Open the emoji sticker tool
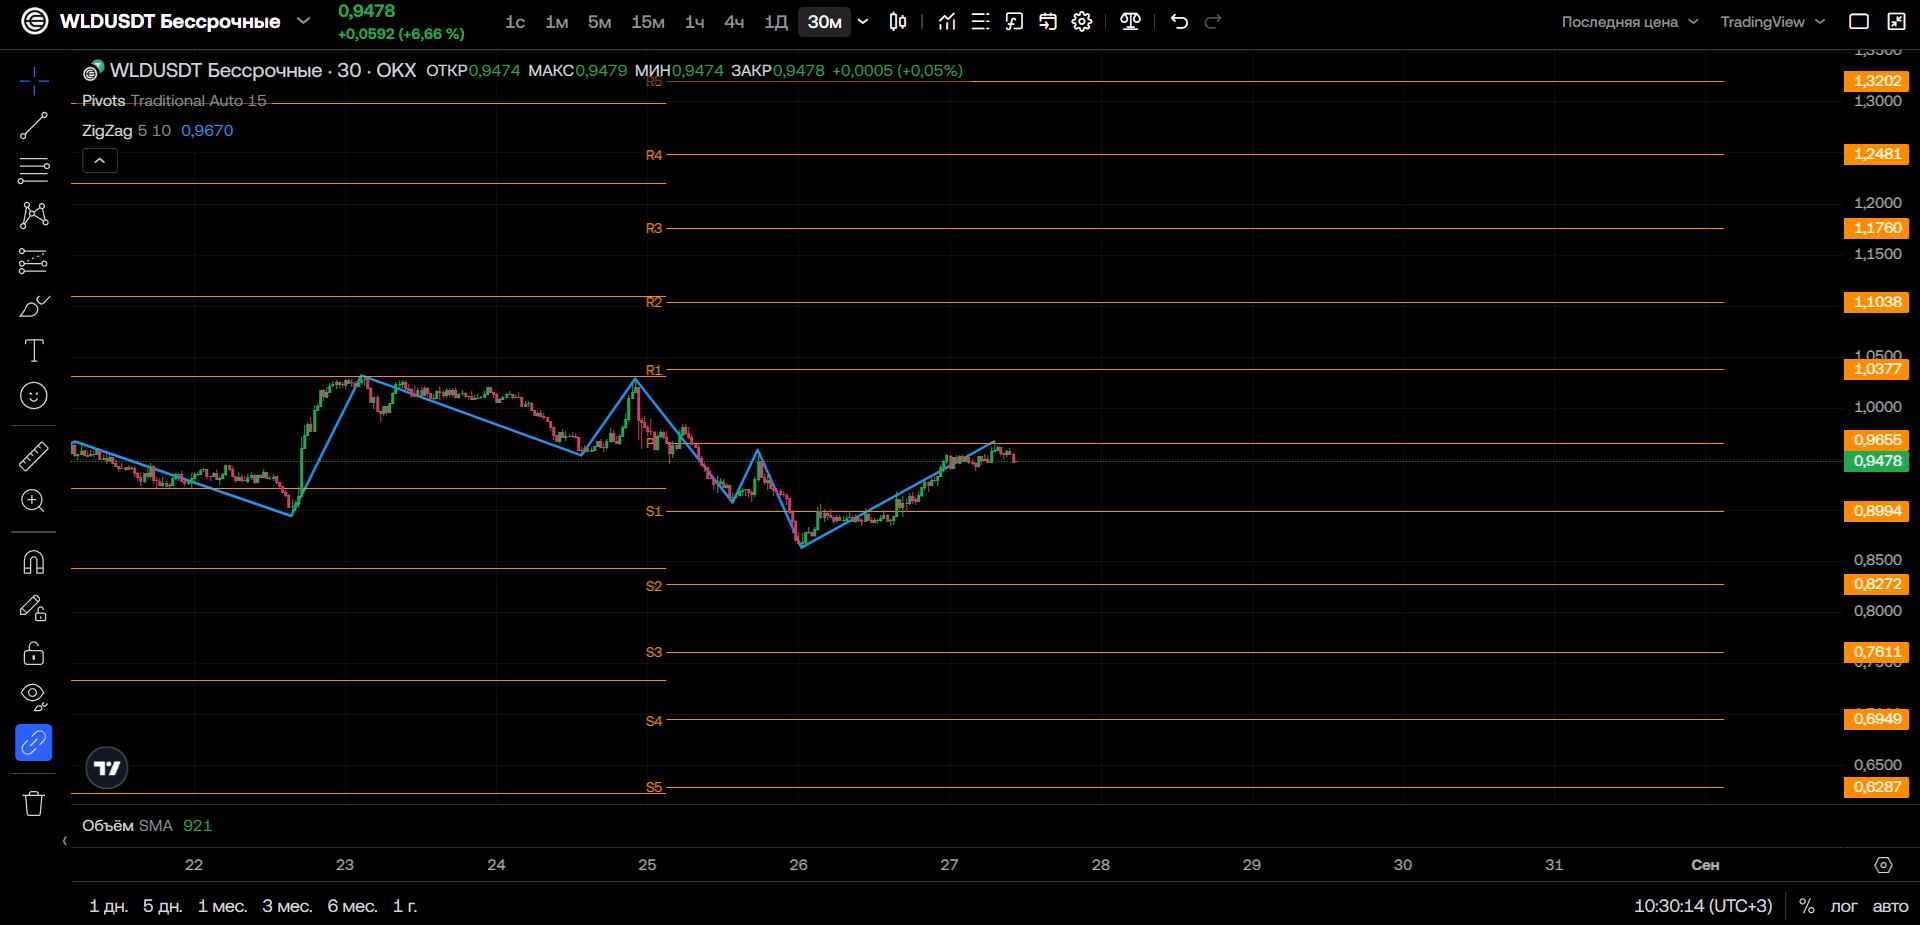This screenshot has height=925, width=1920. click(x=34, y=396)
